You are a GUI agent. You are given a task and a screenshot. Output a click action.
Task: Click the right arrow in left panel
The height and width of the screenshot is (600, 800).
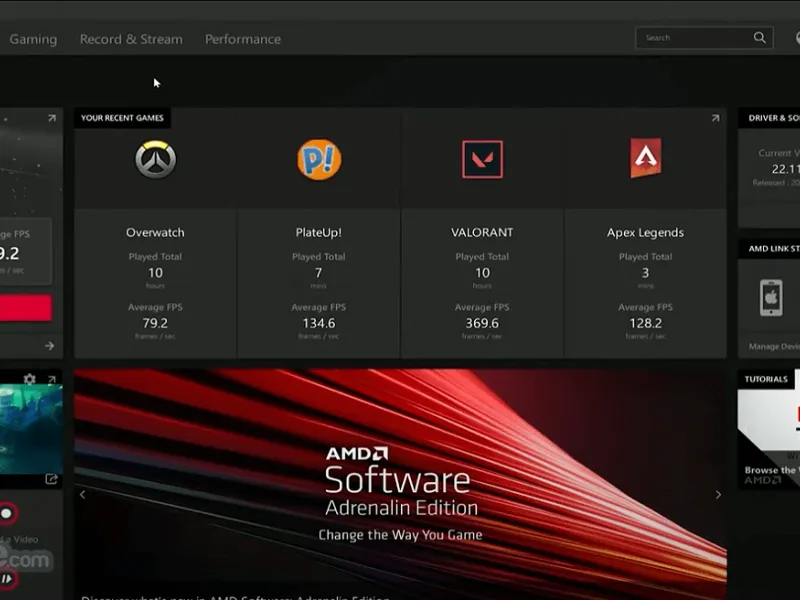pos(49,346)
